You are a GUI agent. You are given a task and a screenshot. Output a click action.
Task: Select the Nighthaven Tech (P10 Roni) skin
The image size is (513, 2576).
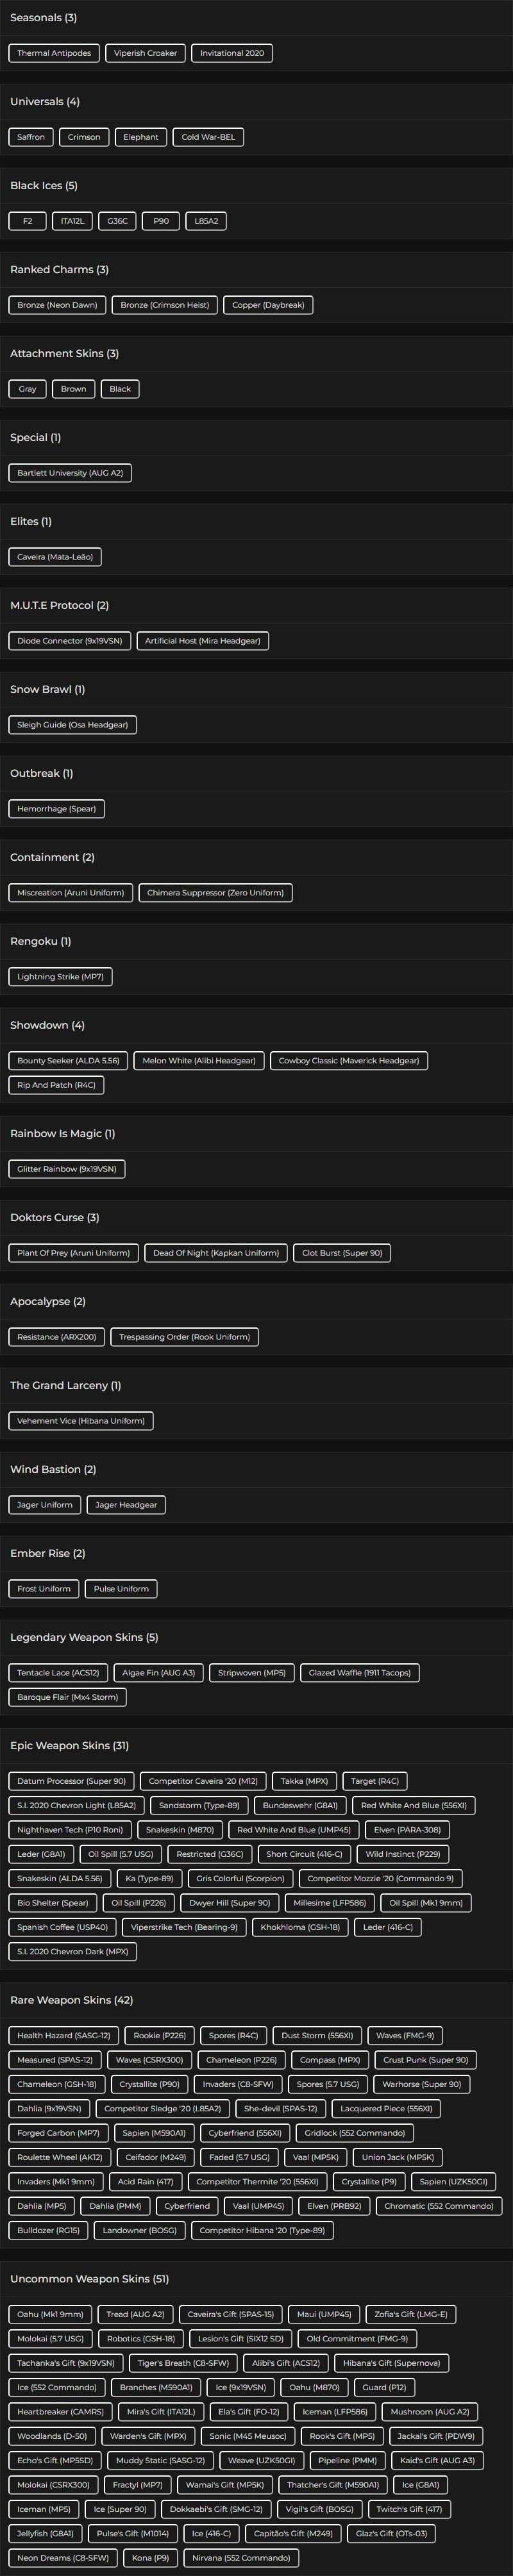[x=70, y=1830]
